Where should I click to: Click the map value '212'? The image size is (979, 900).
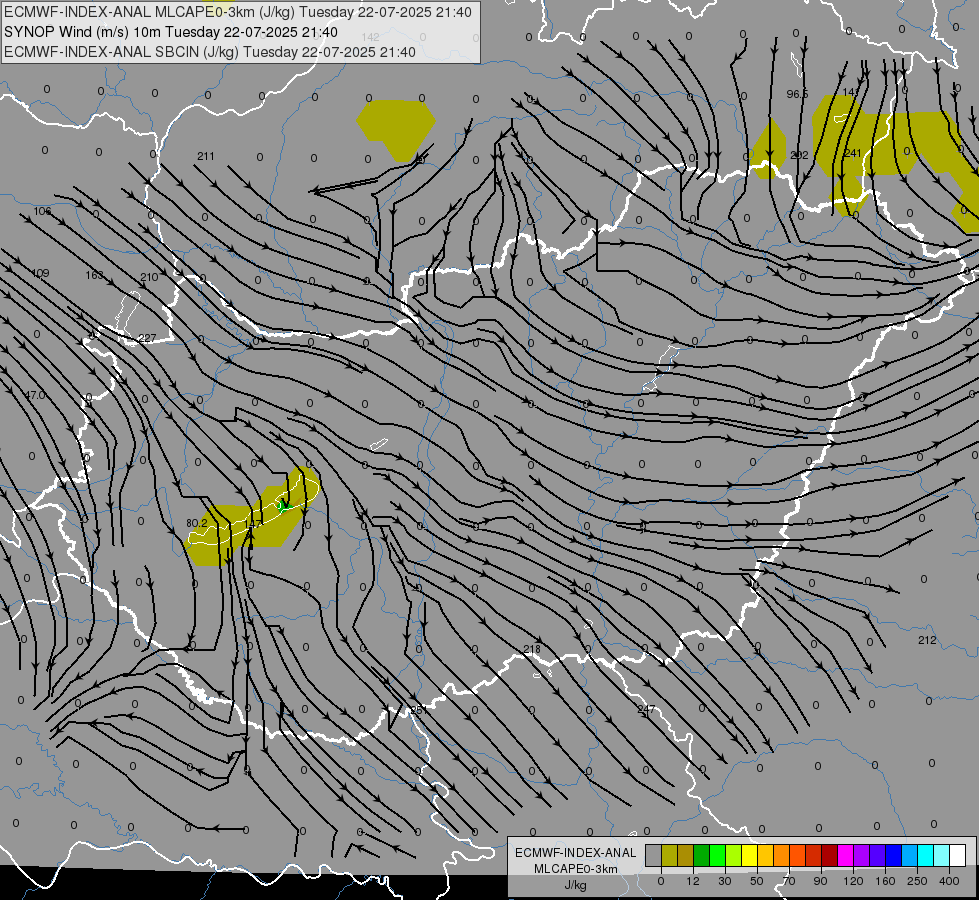(927, 640)
